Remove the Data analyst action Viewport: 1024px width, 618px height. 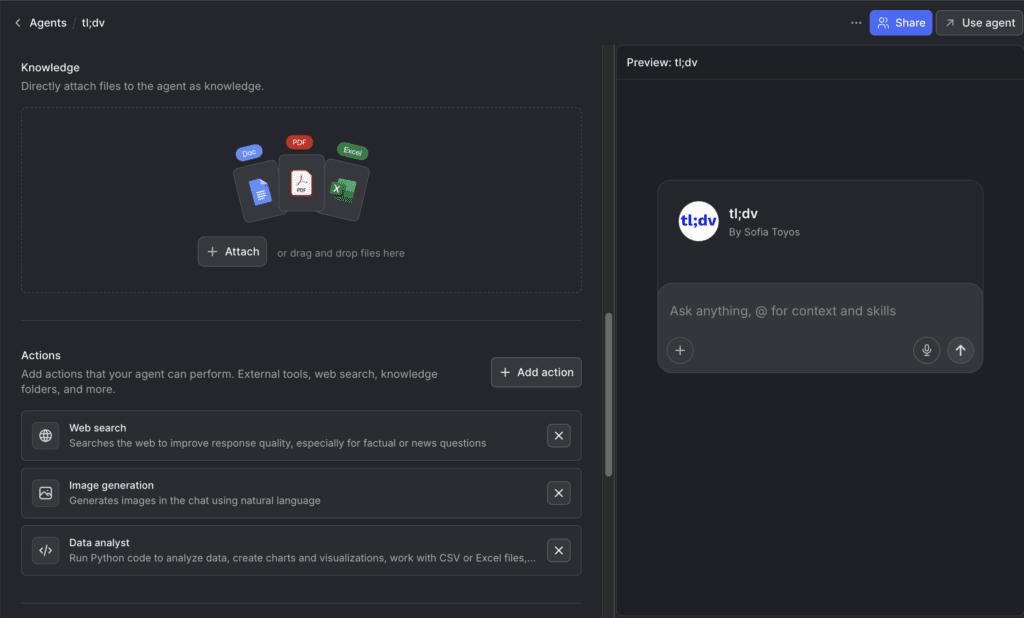point(558,551)
